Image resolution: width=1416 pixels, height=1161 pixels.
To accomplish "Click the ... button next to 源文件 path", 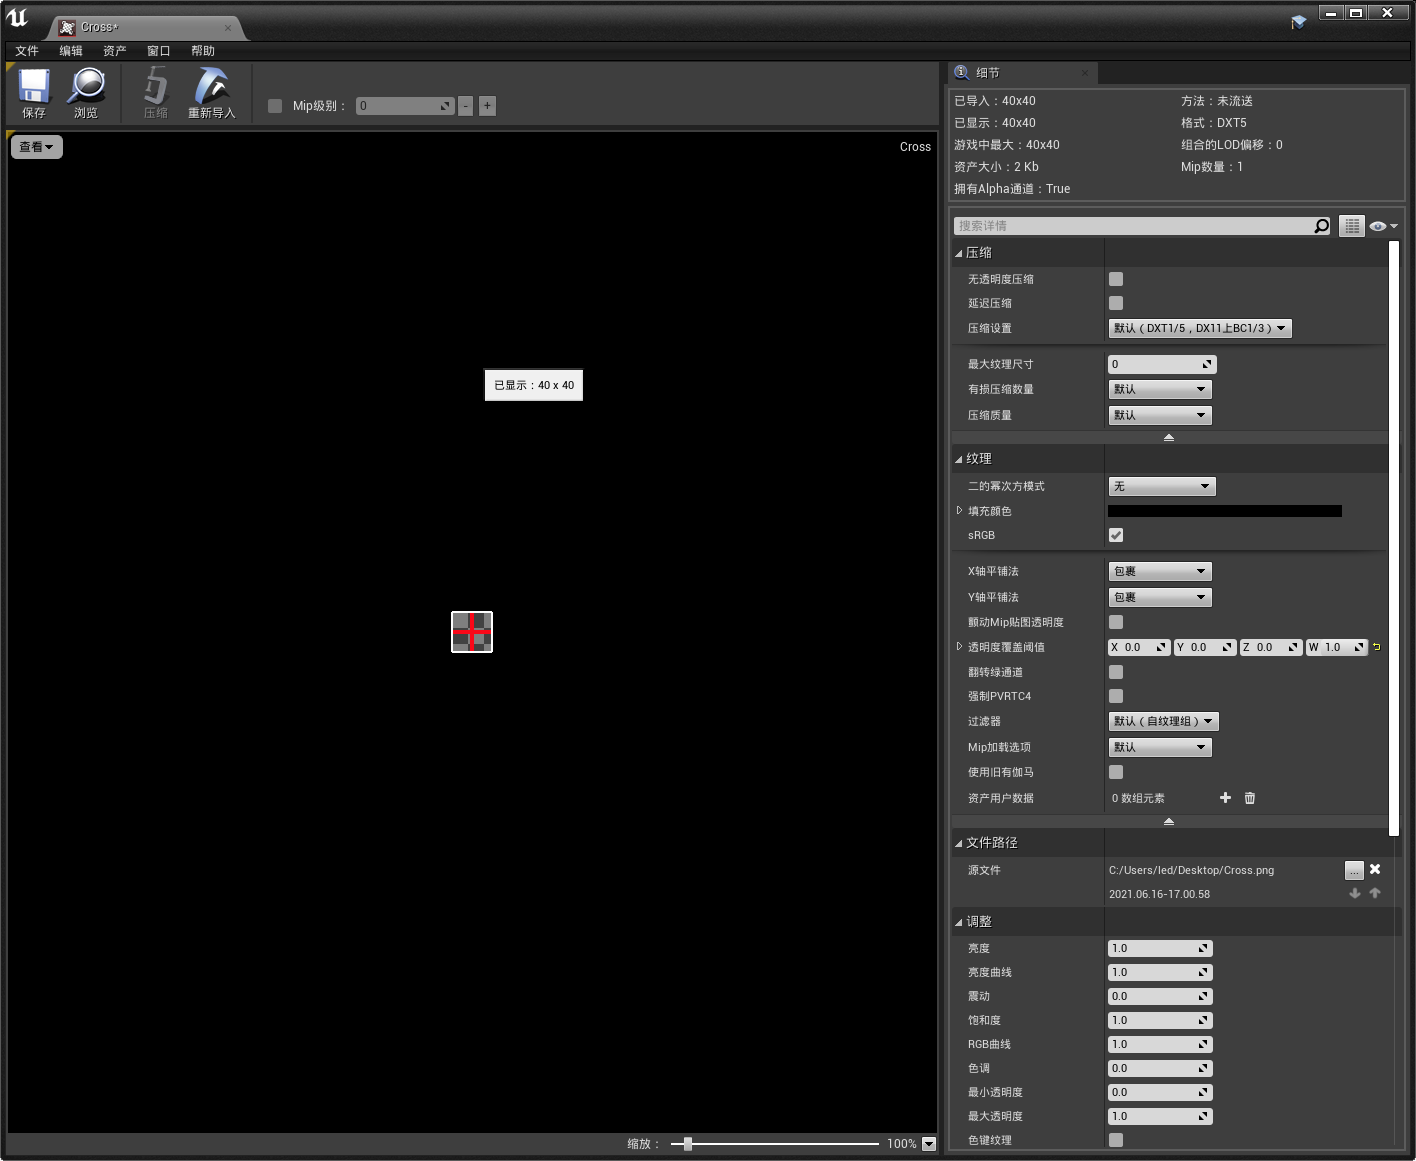I will pyautogui.click(x=1354, y=870).
